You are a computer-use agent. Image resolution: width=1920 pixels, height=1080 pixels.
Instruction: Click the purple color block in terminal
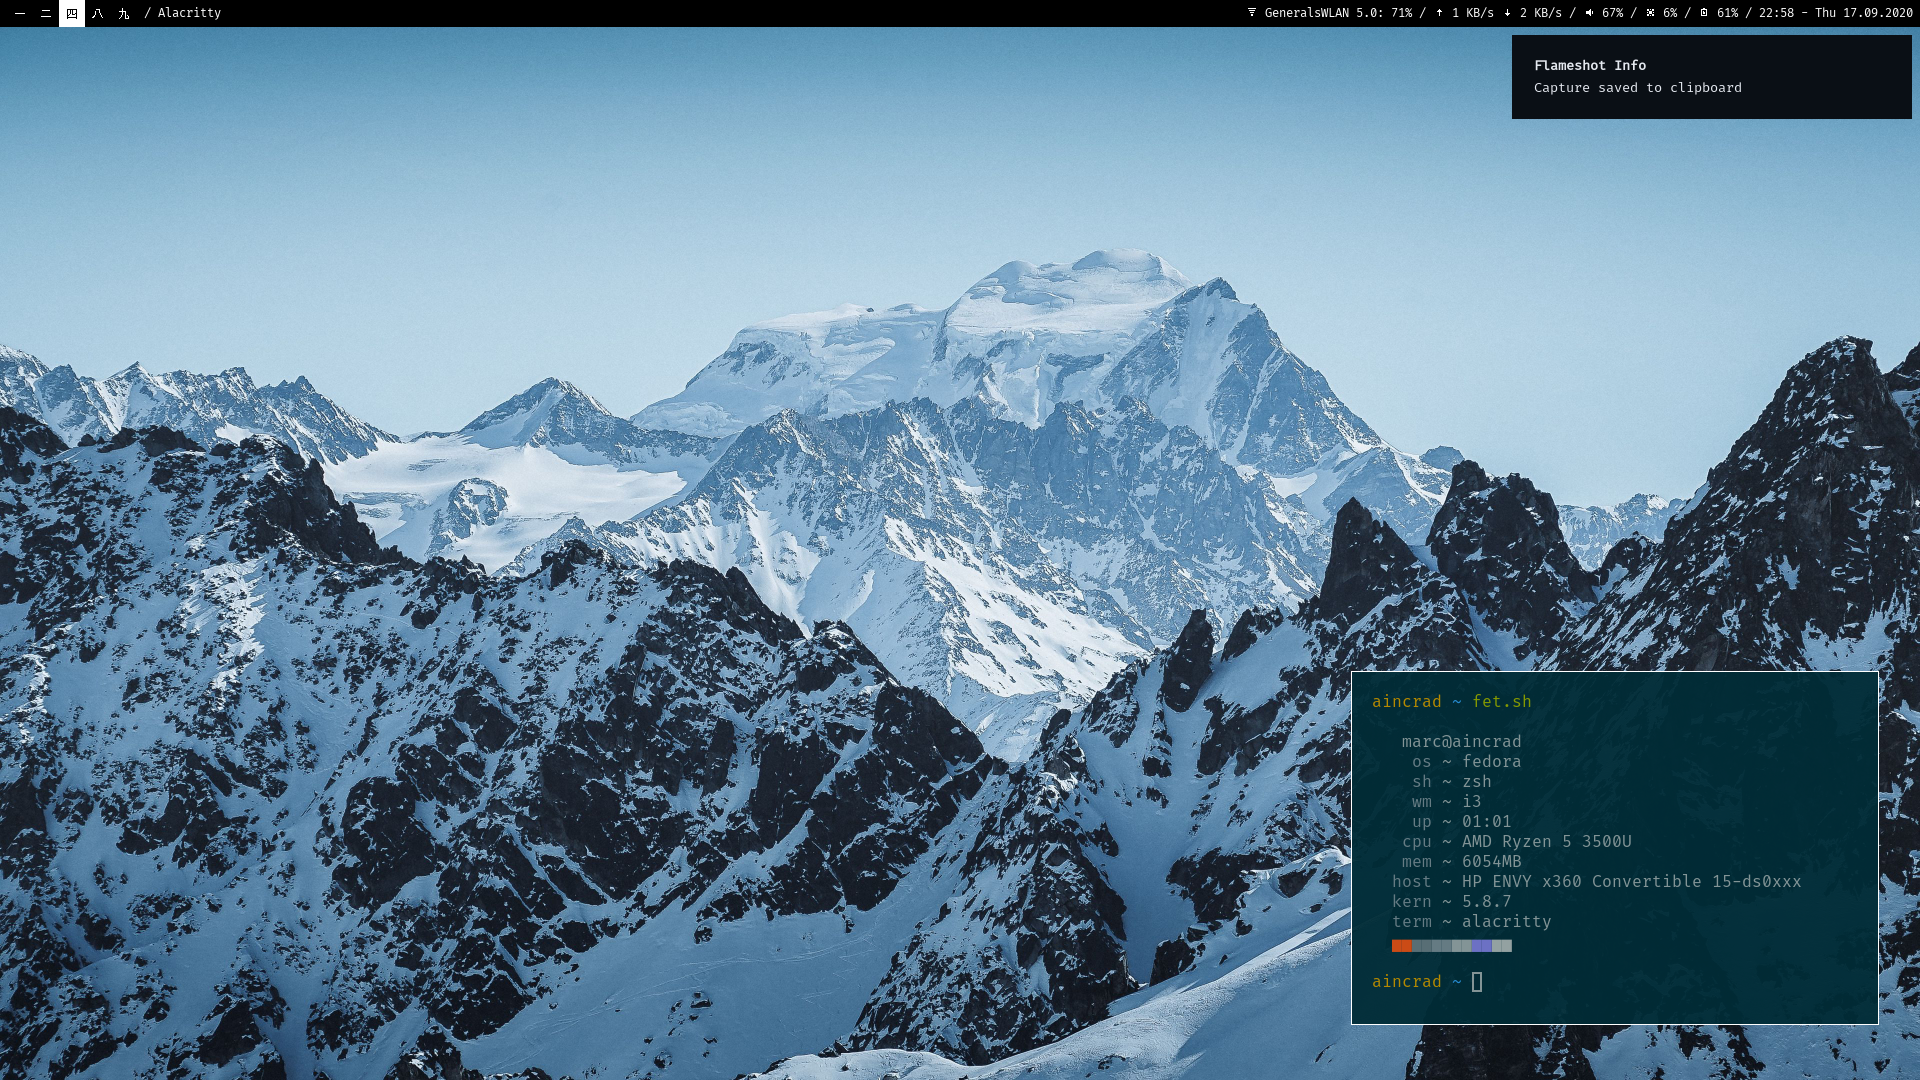click(x=1481, y=946)
